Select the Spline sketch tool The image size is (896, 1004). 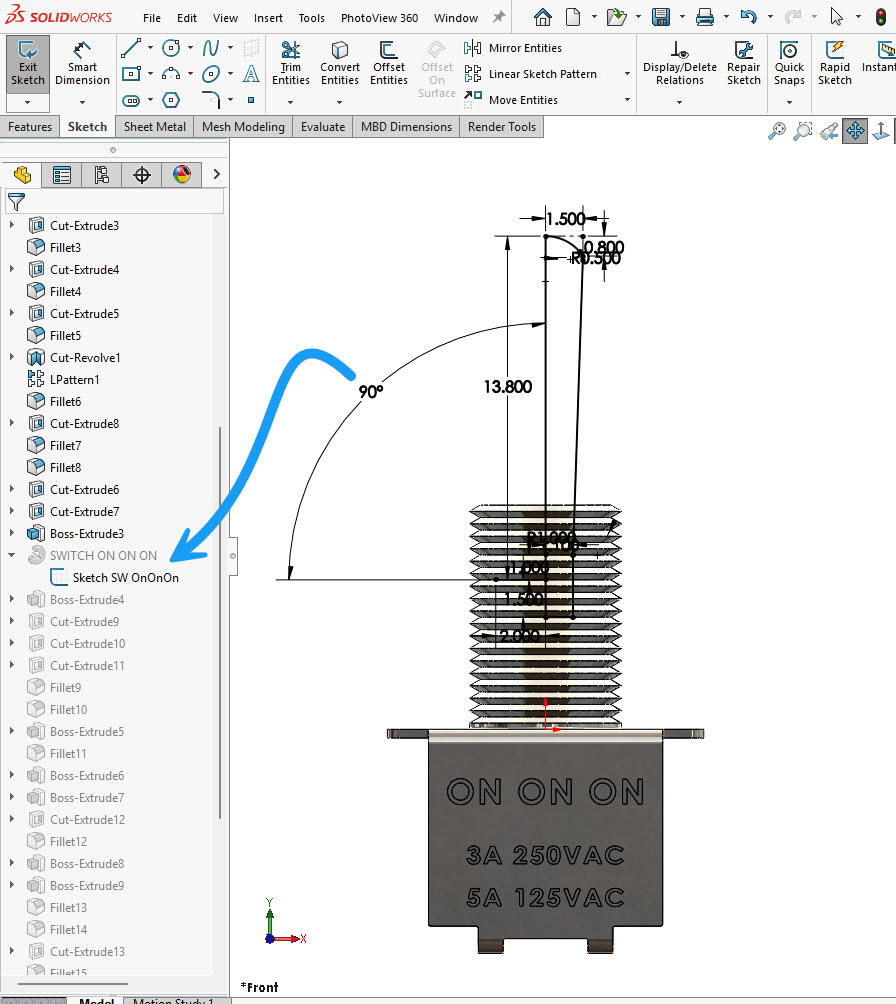[211, 47]
